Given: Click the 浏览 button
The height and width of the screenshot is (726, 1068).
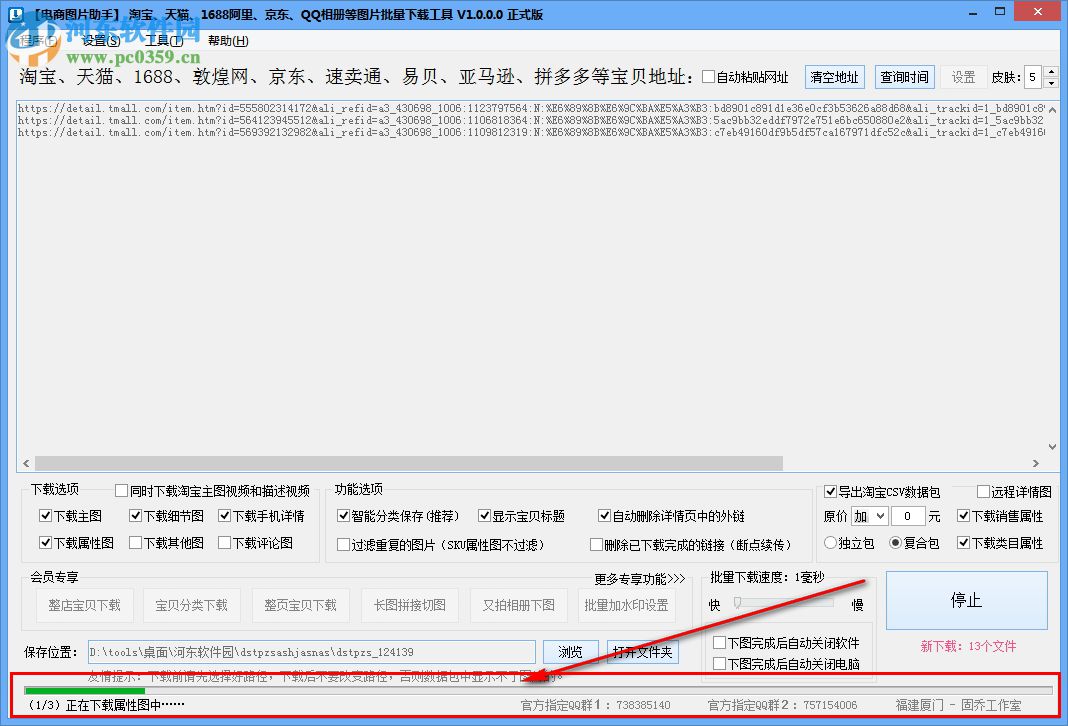Looking at the screenshot, I should coord(570,652).
